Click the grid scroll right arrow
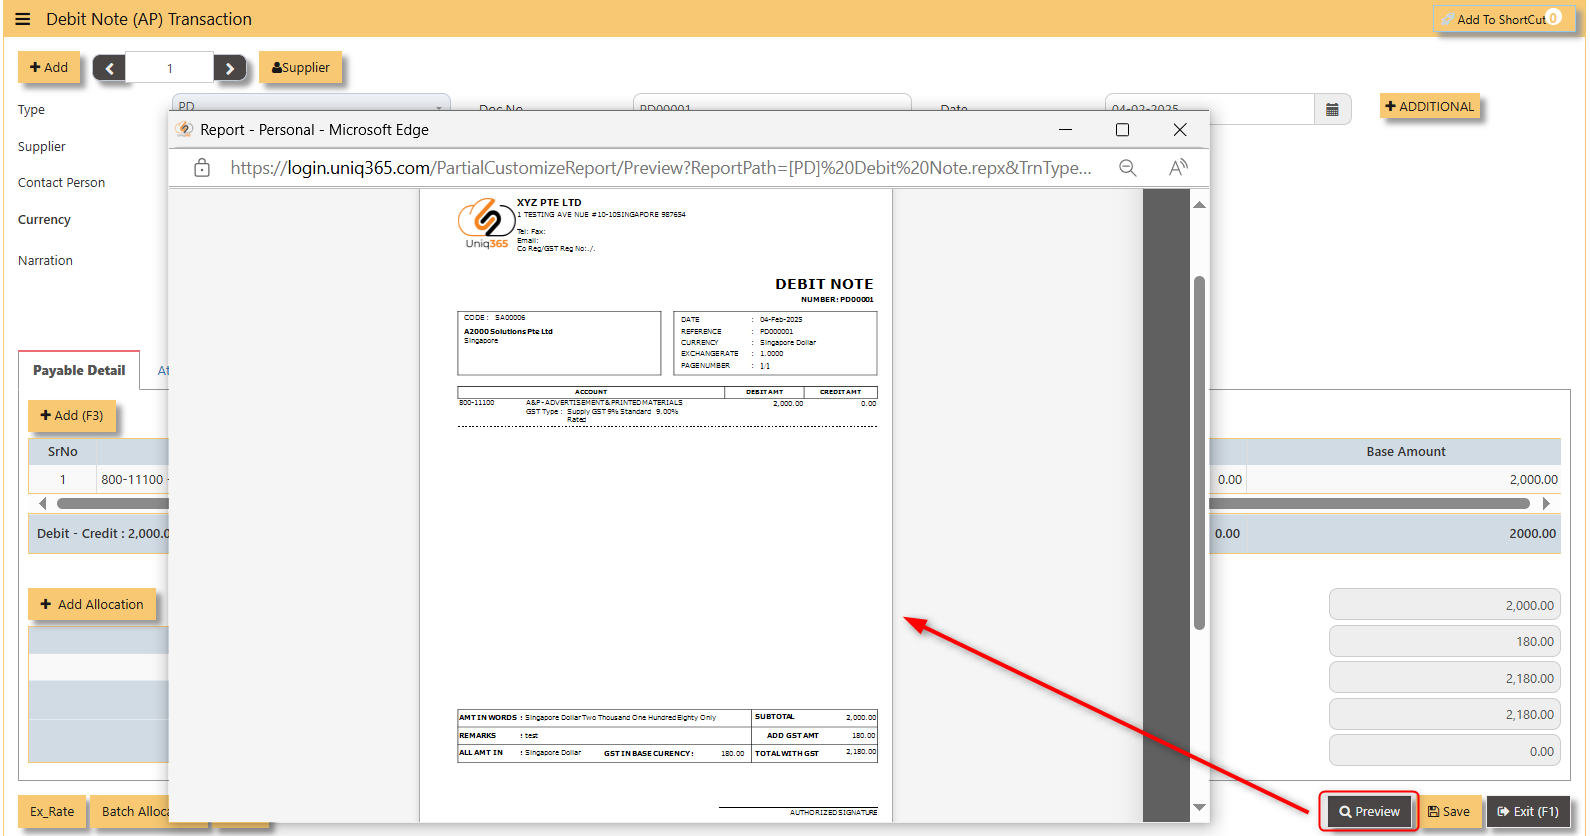1590x836 pixels. click(1546, 503)
